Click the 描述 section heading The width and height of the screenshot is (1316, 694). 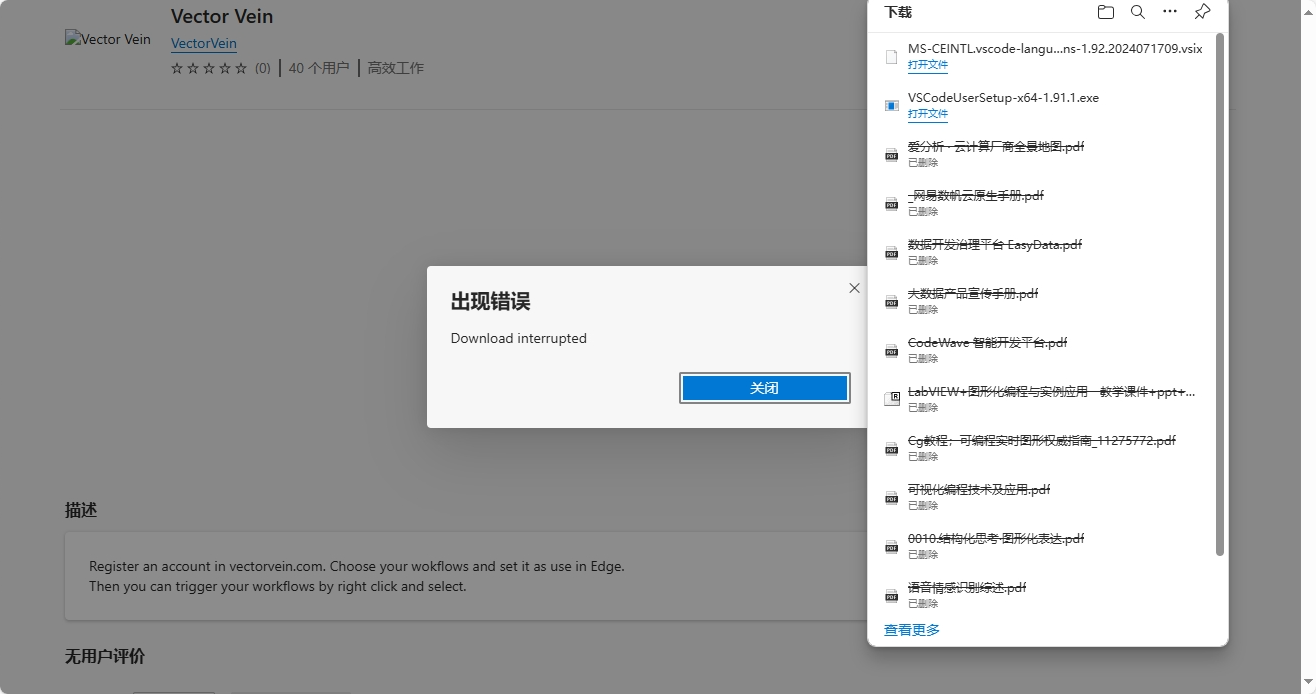(x=81, y=510)
